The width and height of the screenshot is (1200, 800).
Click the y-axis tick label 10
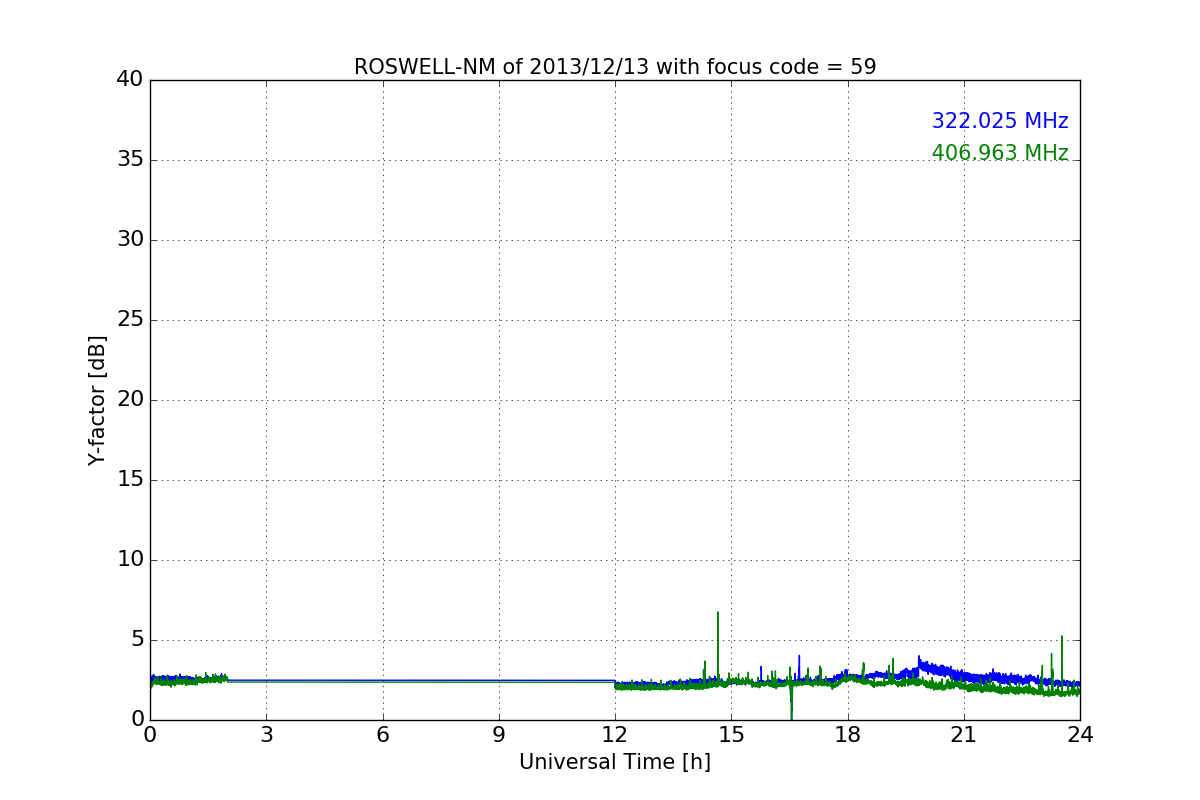click(x=130, y=560)
